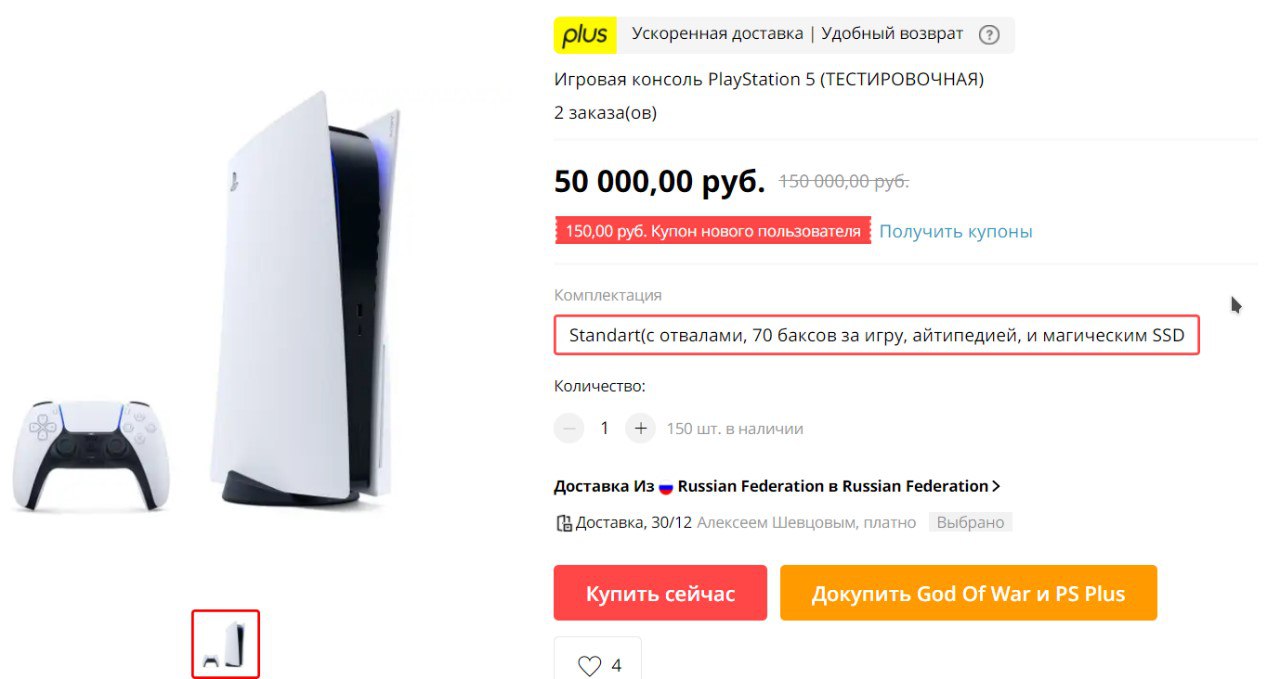Image resolution: width=1280 pixels, height=679 pixels.
Task: Open the help question mark icon
Action: (x=989, y=35)
